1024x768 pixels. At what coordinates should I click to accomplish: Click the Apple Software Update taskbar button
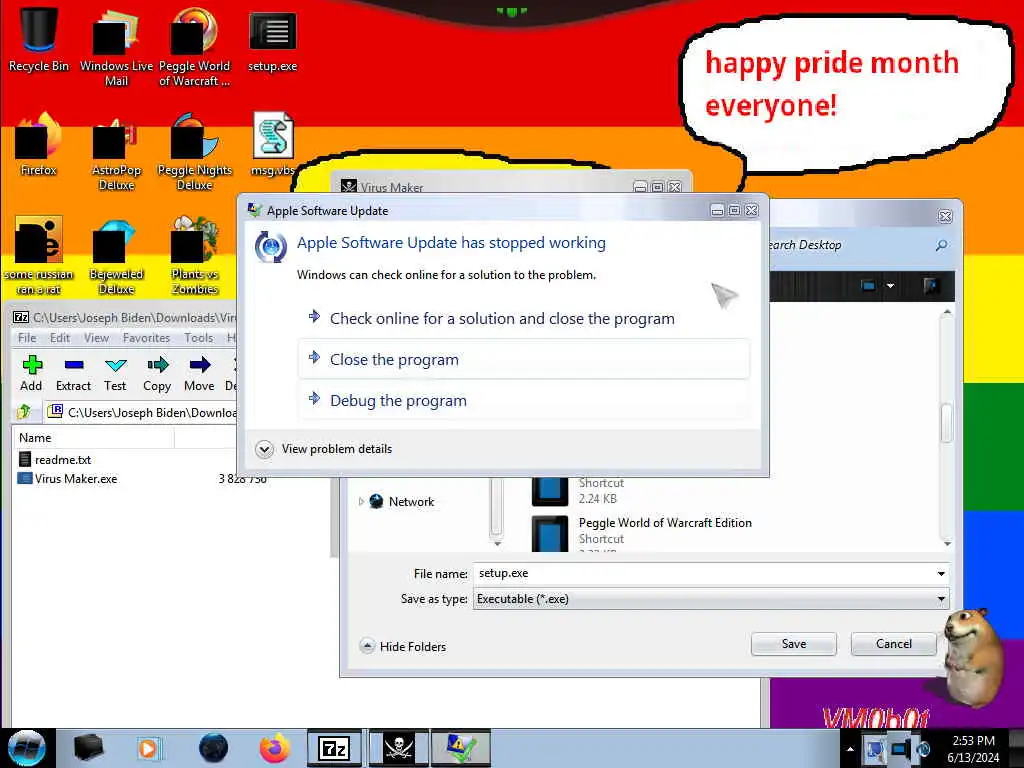460,748
